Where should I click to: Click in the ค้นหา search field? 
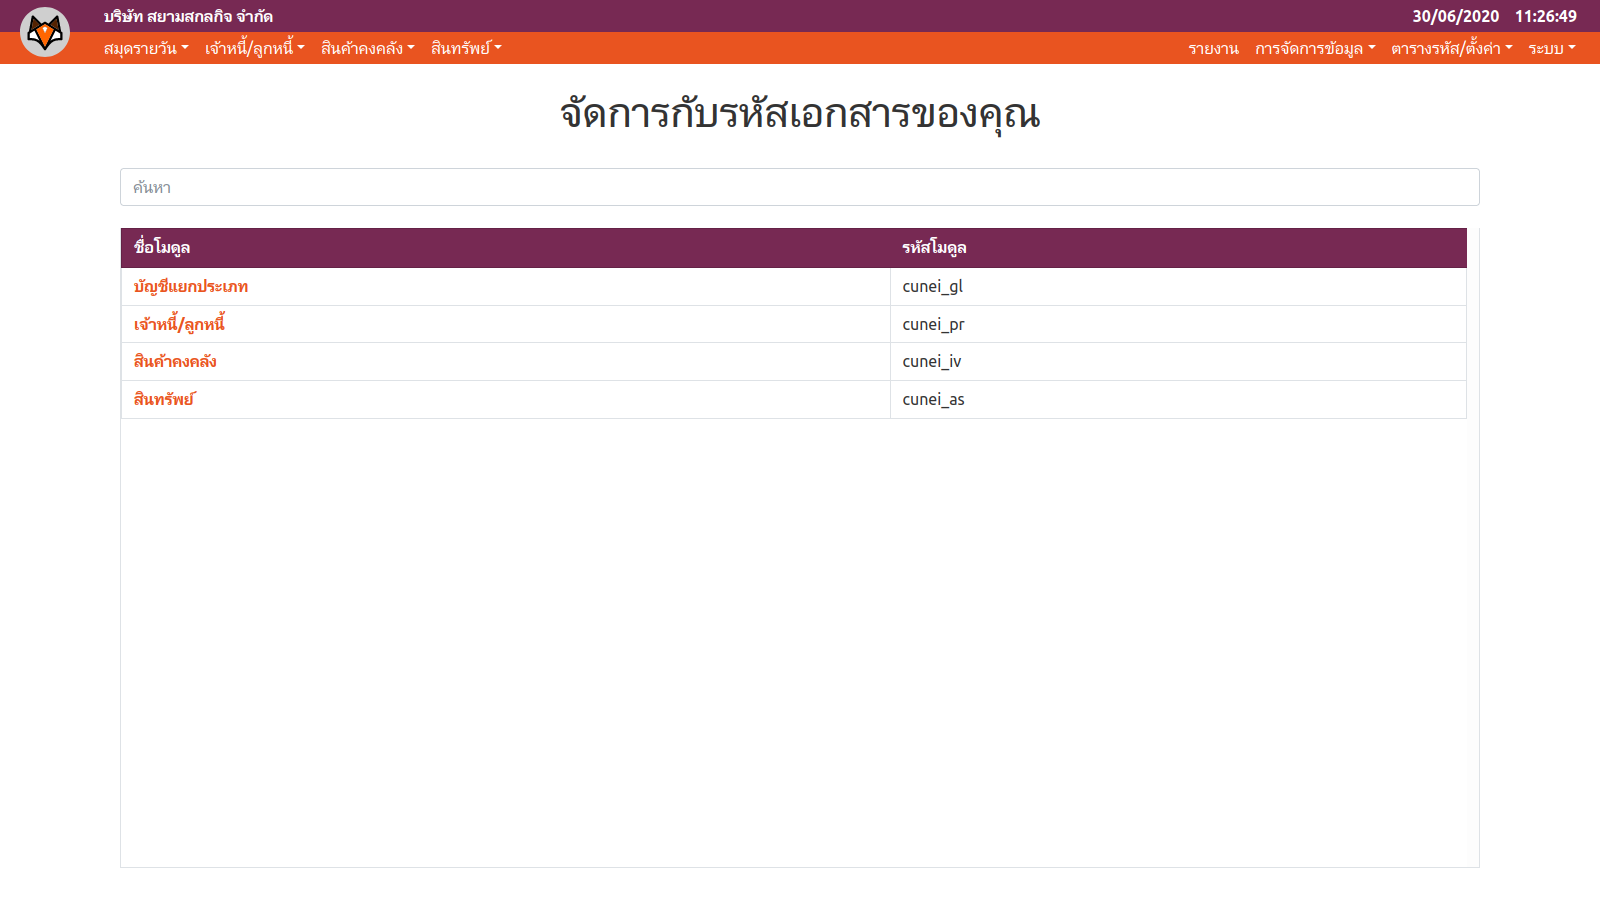pyautogui.click(x=799, y=187)
